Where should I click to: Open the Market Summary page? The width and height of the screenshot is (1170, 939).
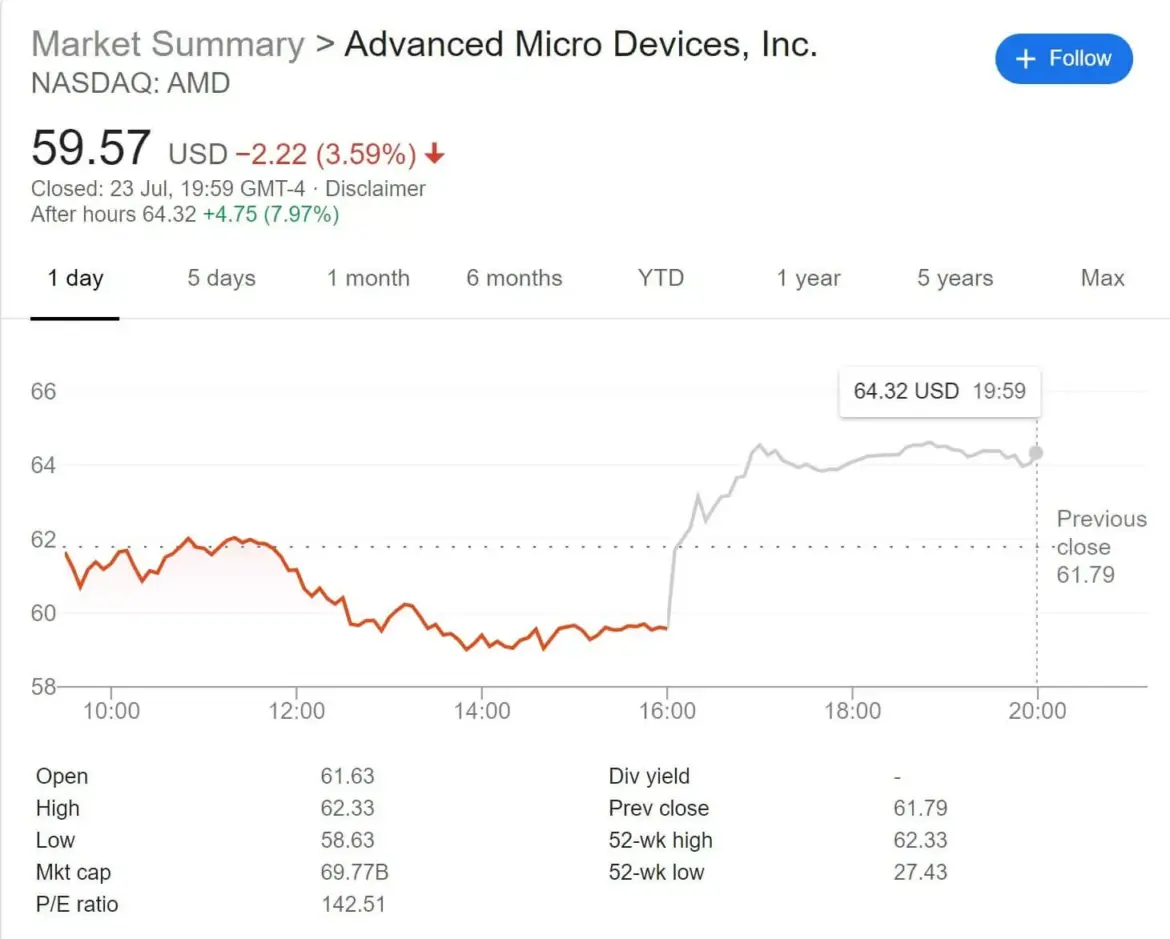(167, 44)
